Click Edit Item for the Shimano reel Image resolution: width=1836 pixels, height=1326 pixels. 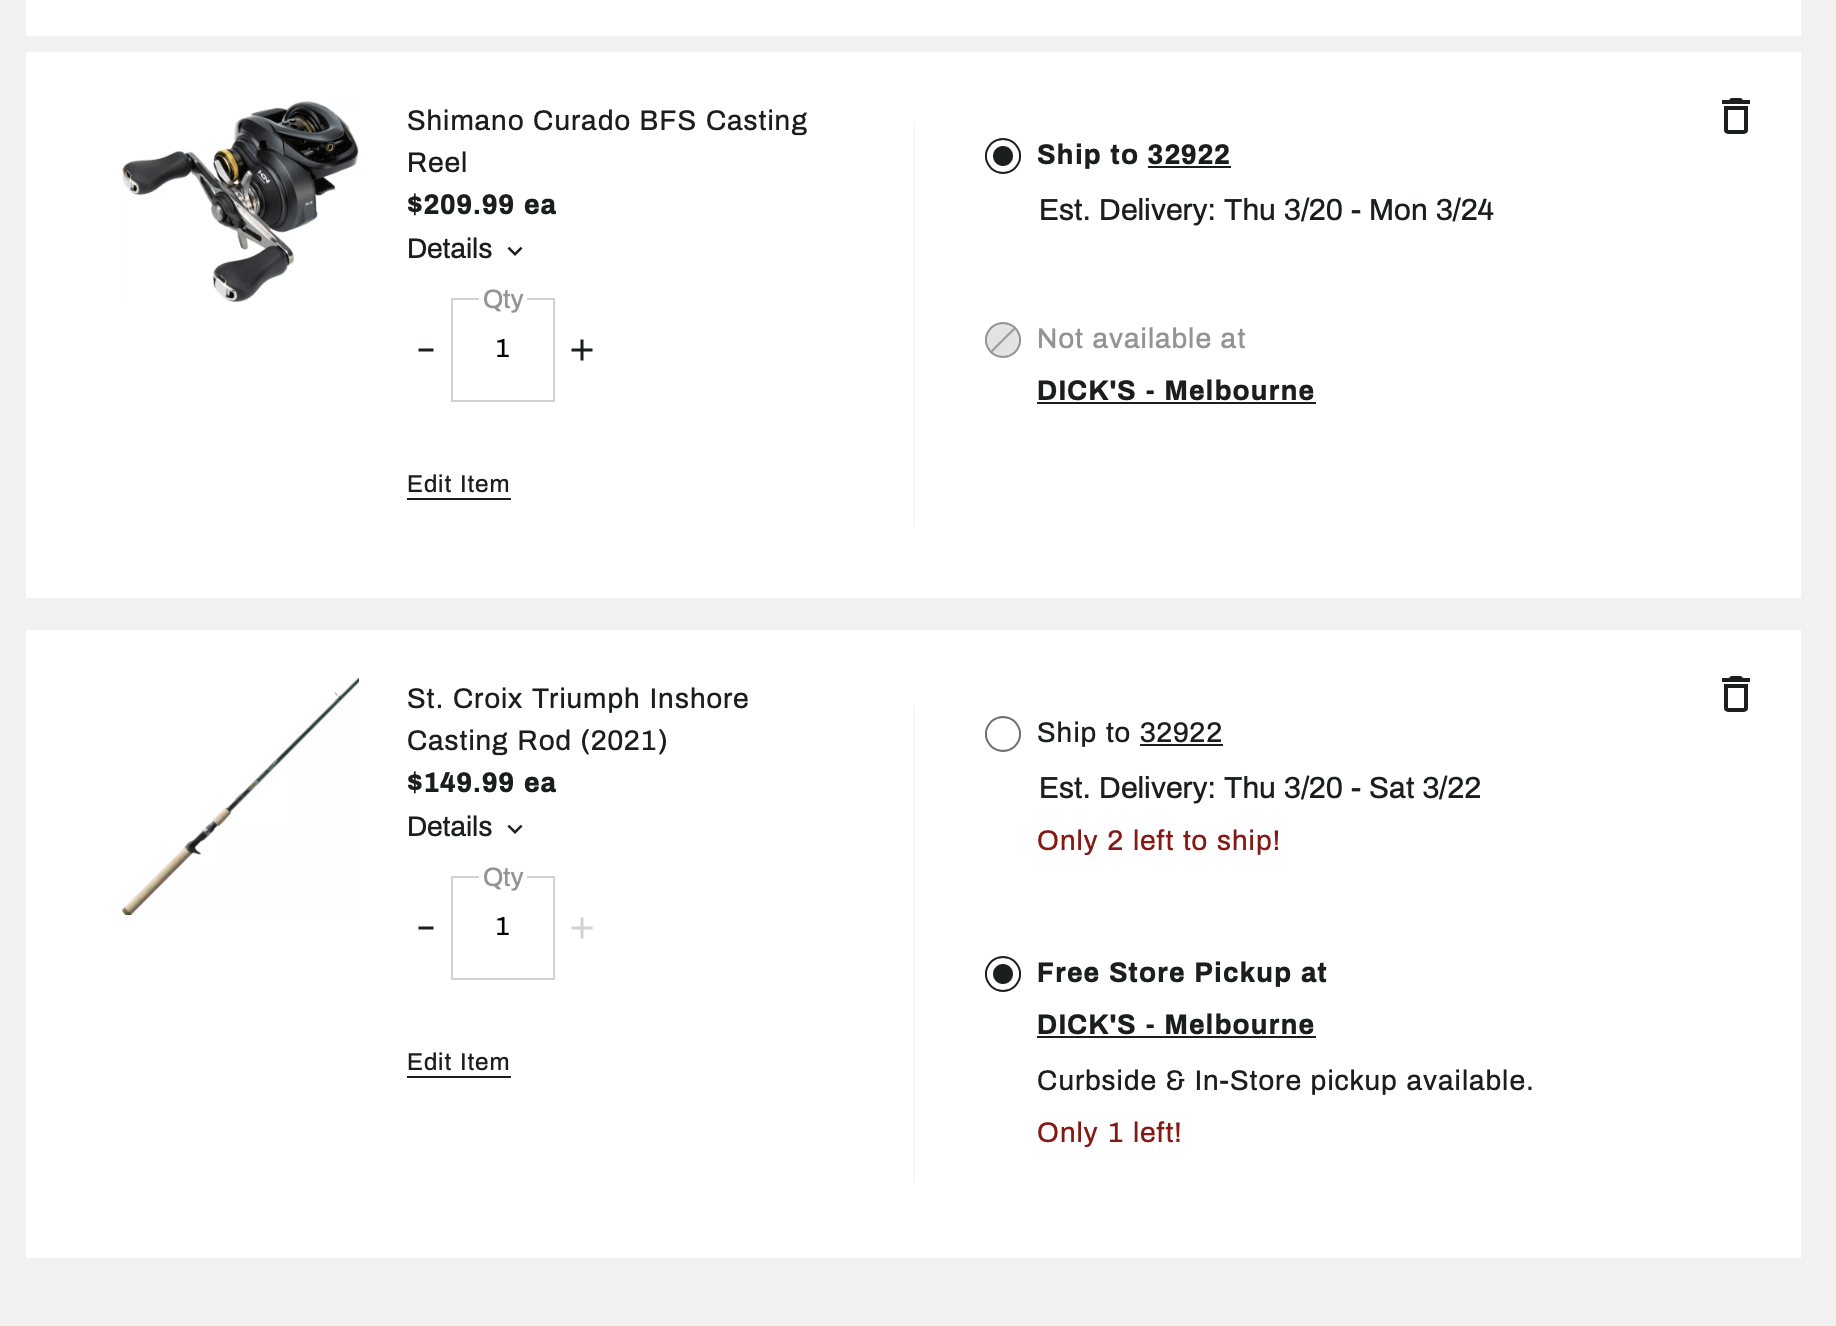click(458, 484)
